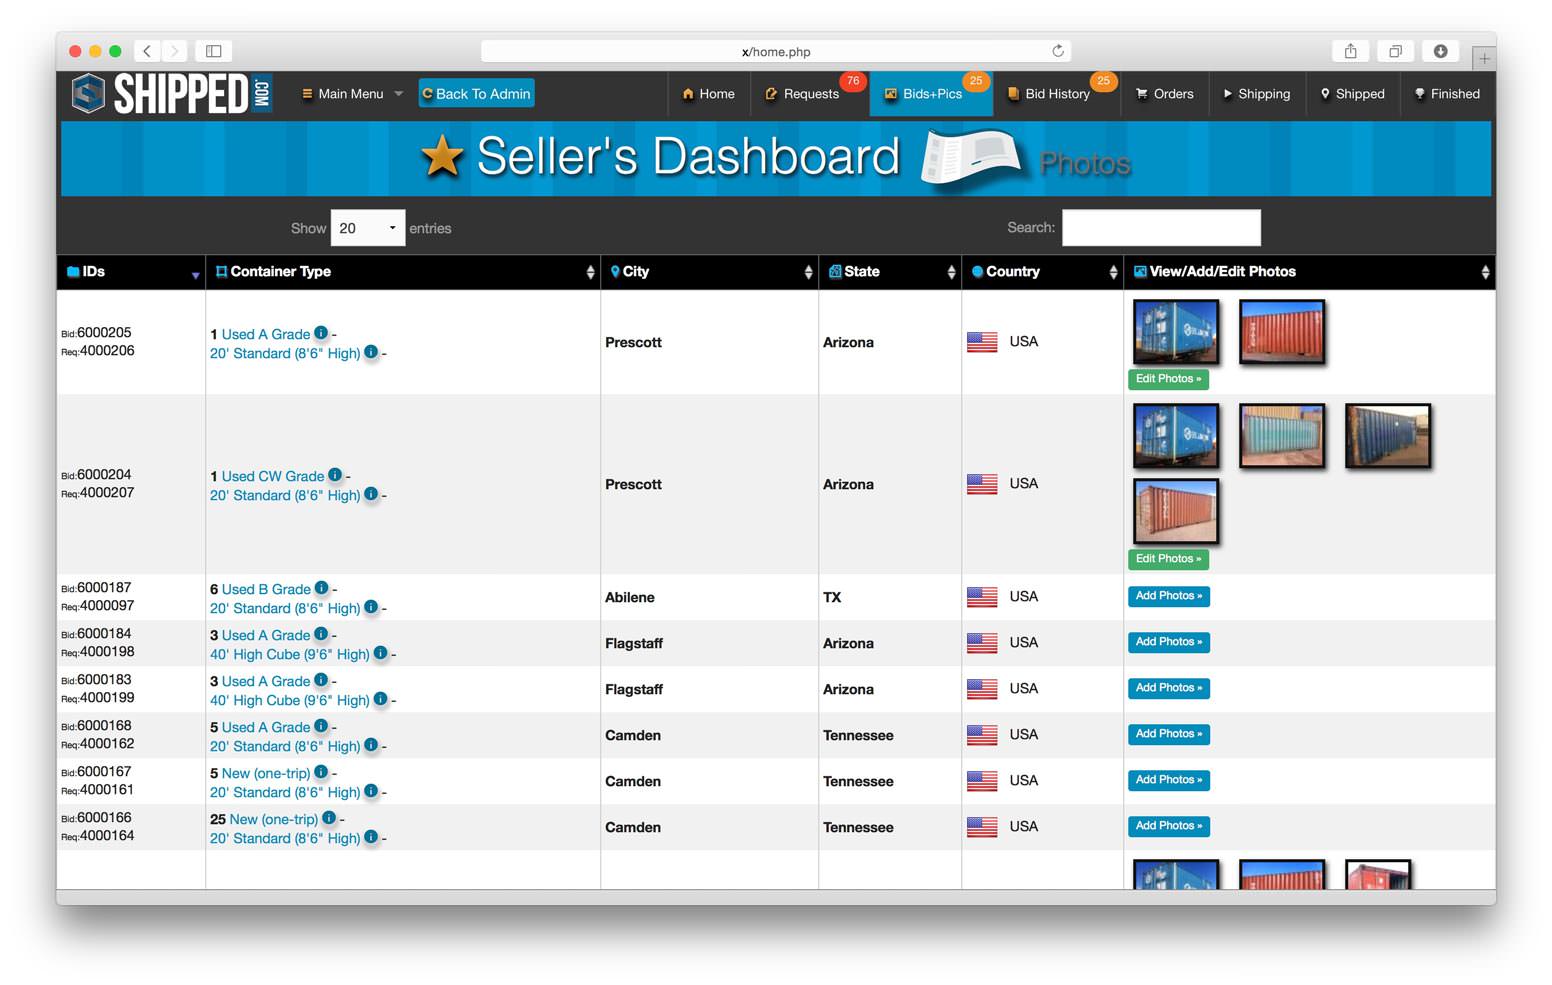Show all tabs overview icon
Image resolution: width=1552 pixels, height=985 pixels.
coord(1395,51)
